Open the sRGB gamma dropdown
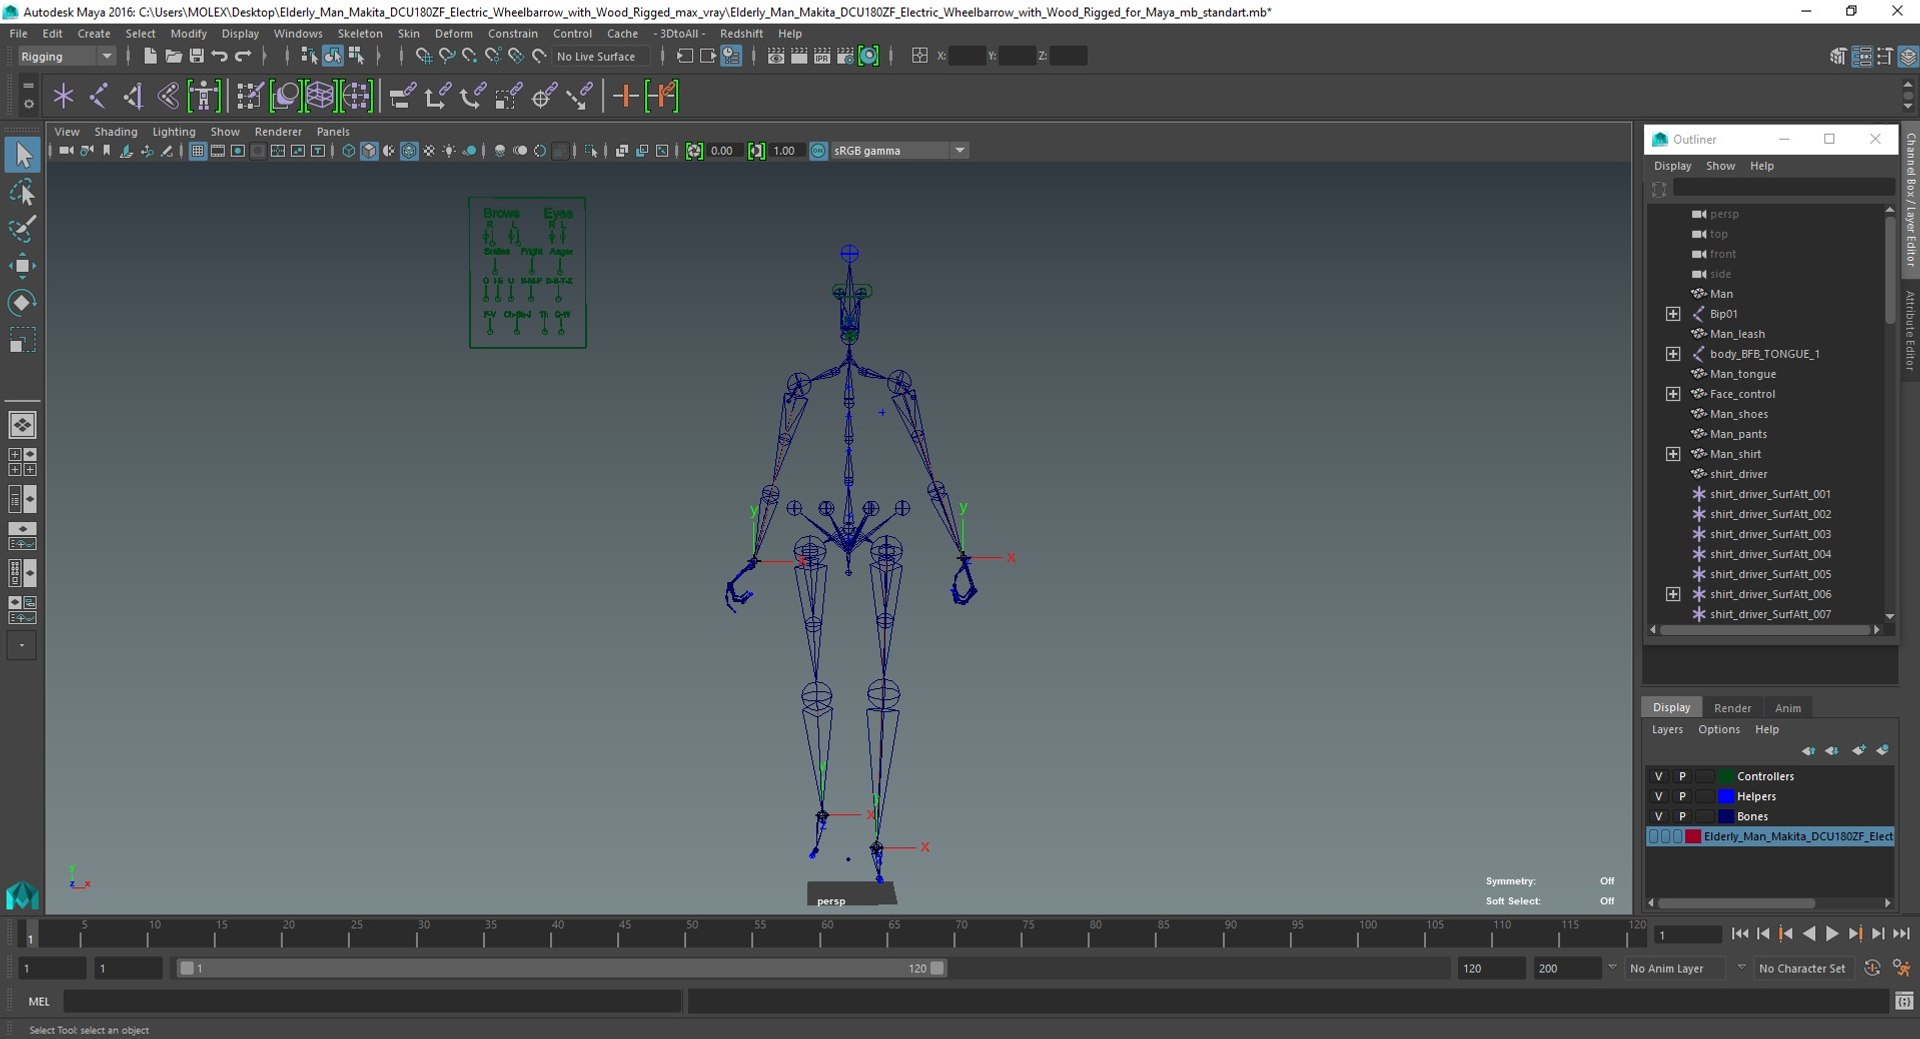 (959, 151)
